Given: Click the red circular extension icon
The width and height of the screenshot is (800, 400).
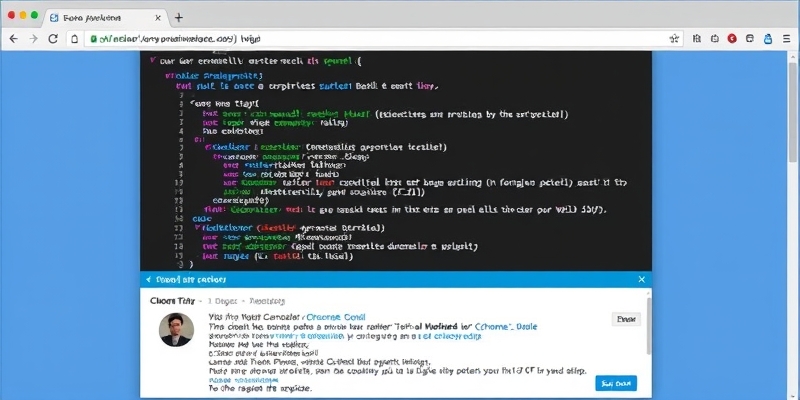Looking at the screenshot, I should [732, 38].
